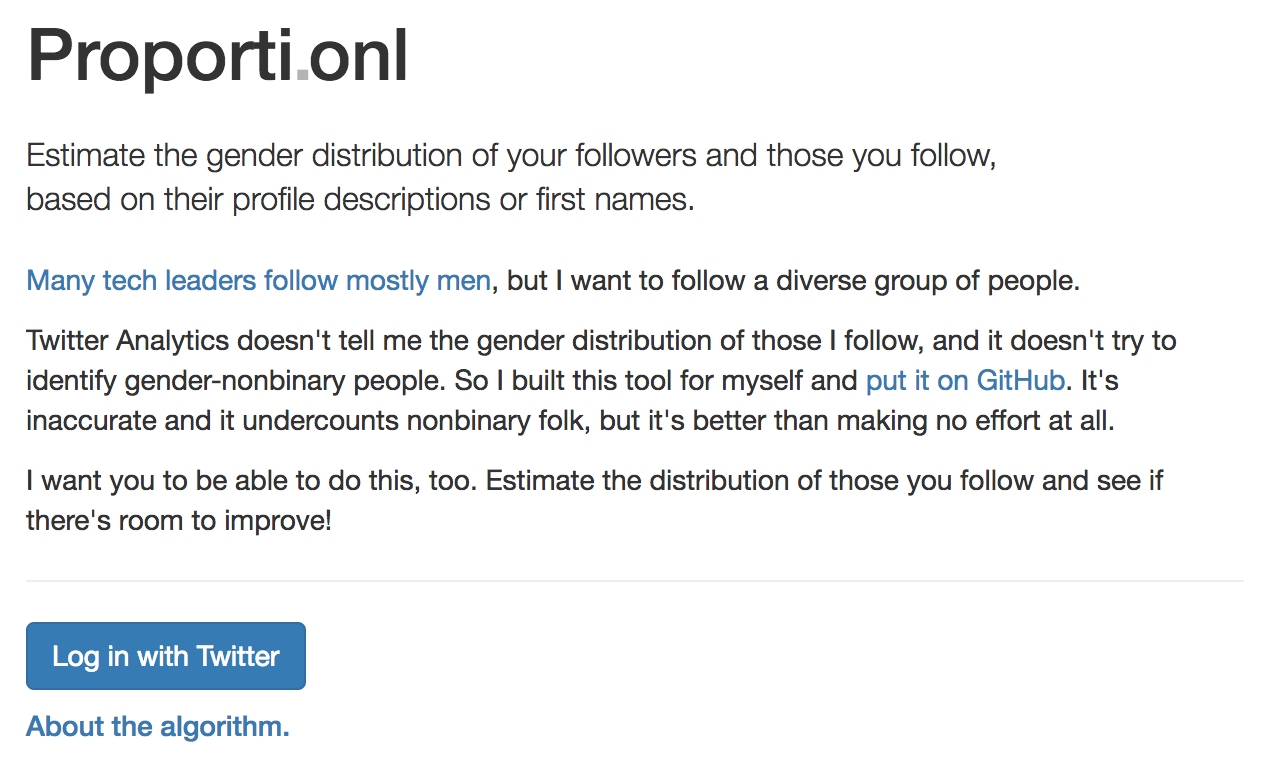Click the 'So I built this tool for myself' text

click(x=655, y=380)
